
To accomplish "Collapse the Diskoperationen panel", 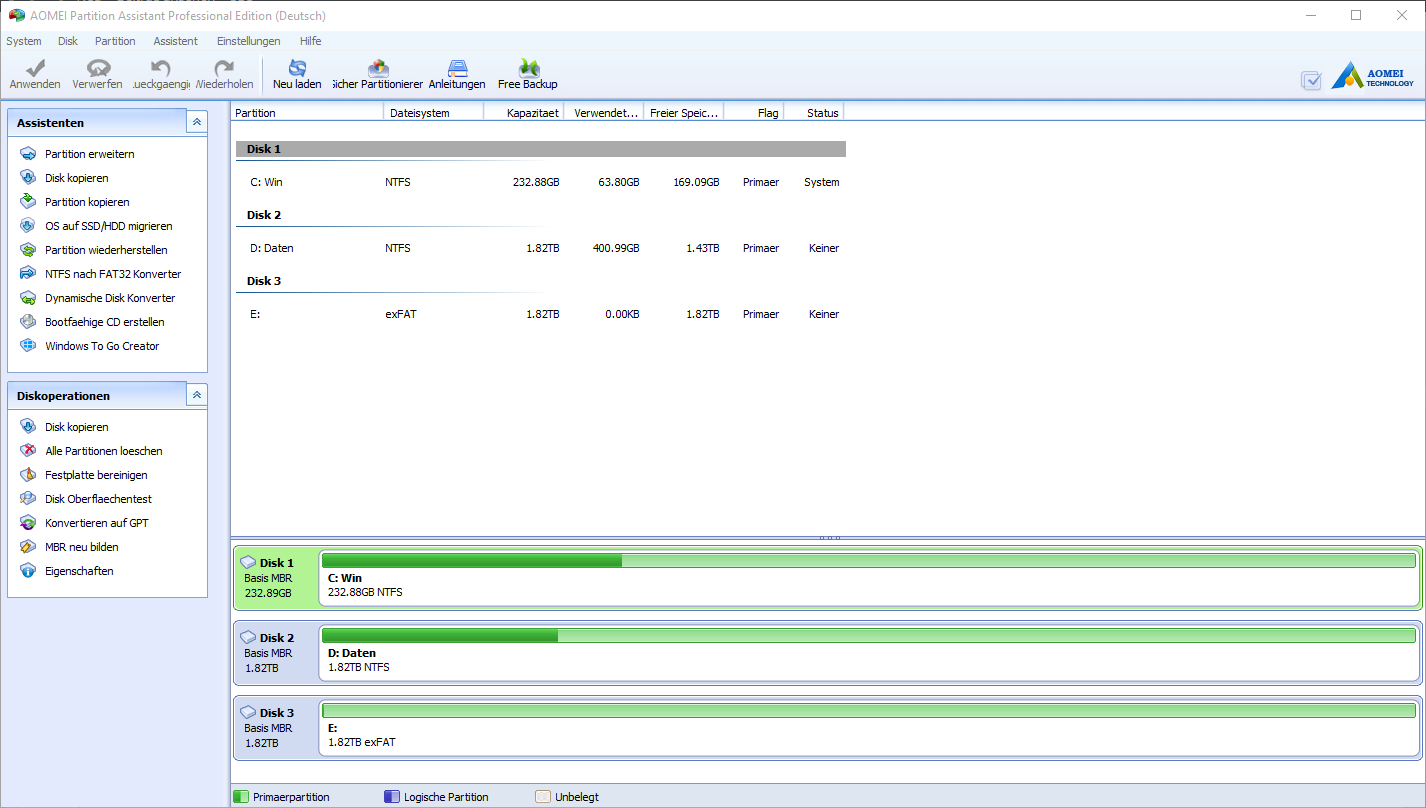I will 197,395.
